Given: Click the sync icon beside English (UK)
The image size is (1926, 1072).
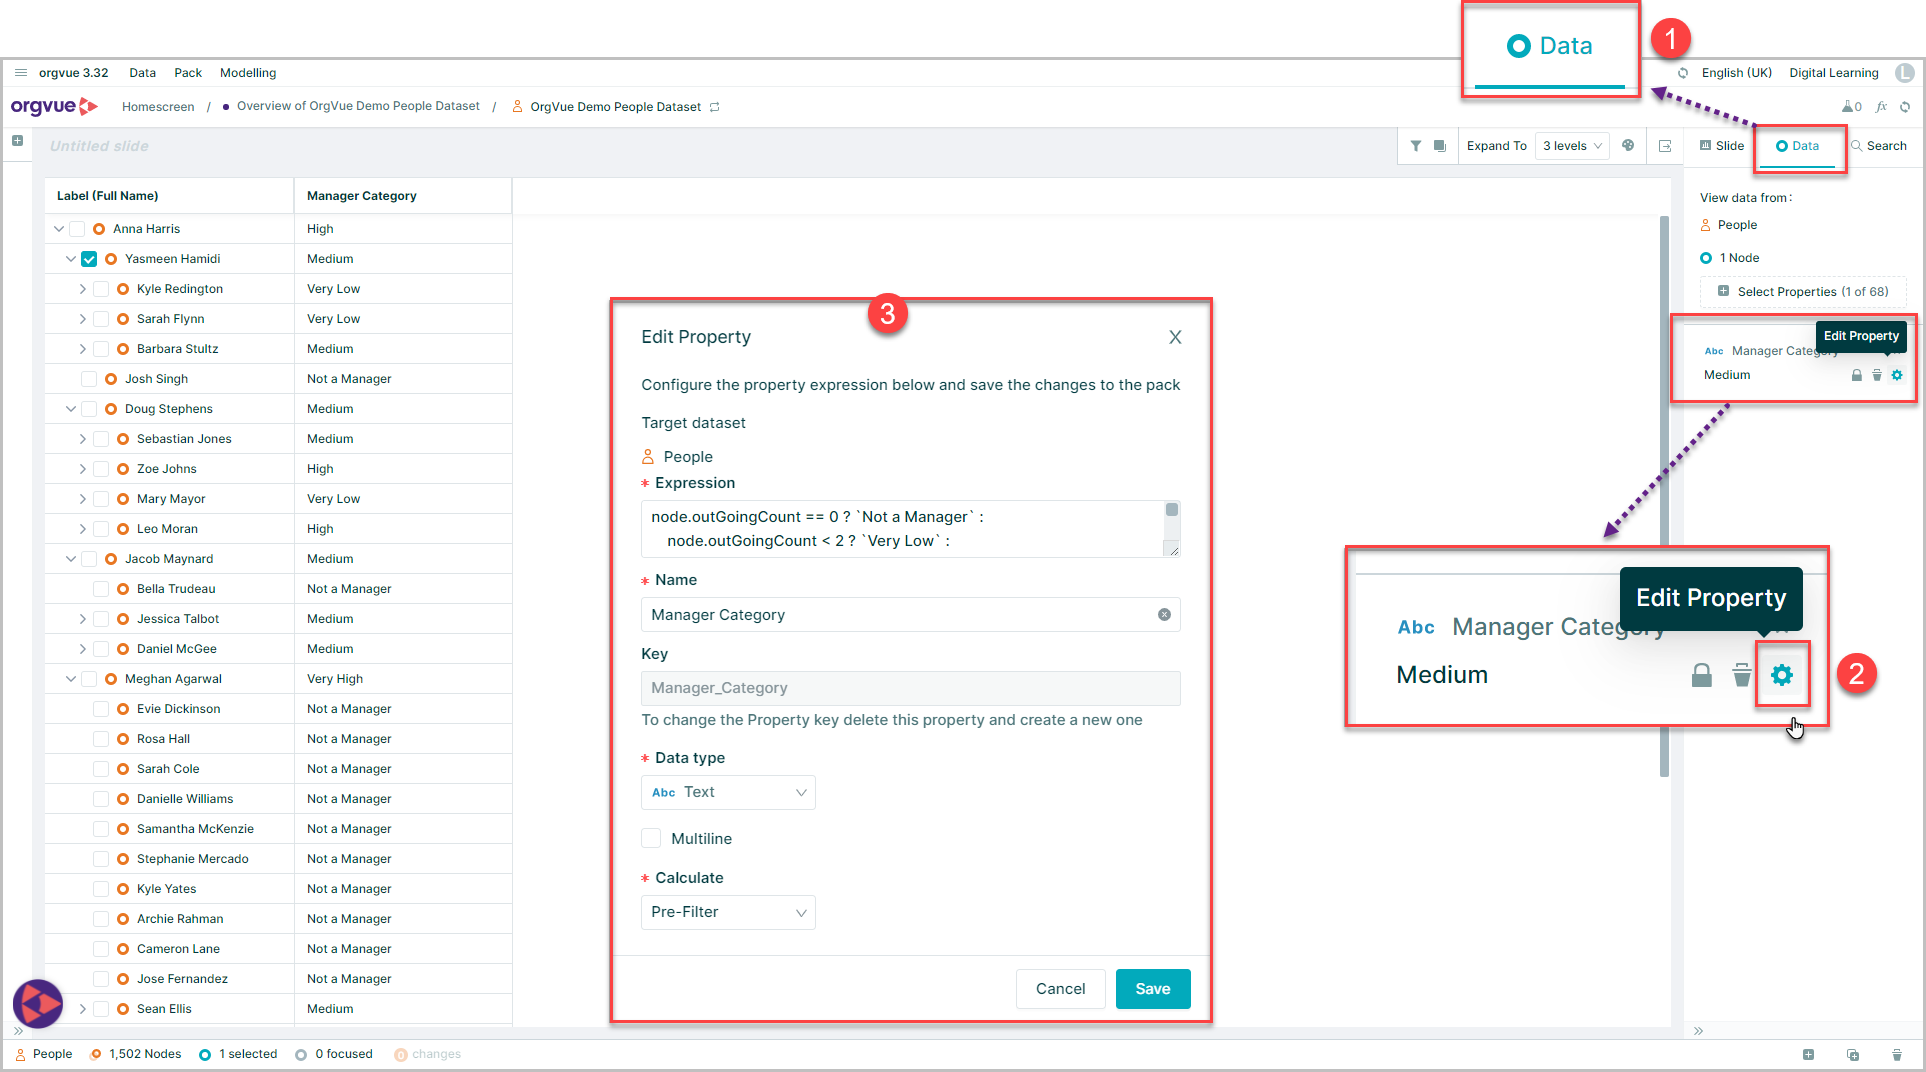Looking at the screenshot, I should [1683, 73].
